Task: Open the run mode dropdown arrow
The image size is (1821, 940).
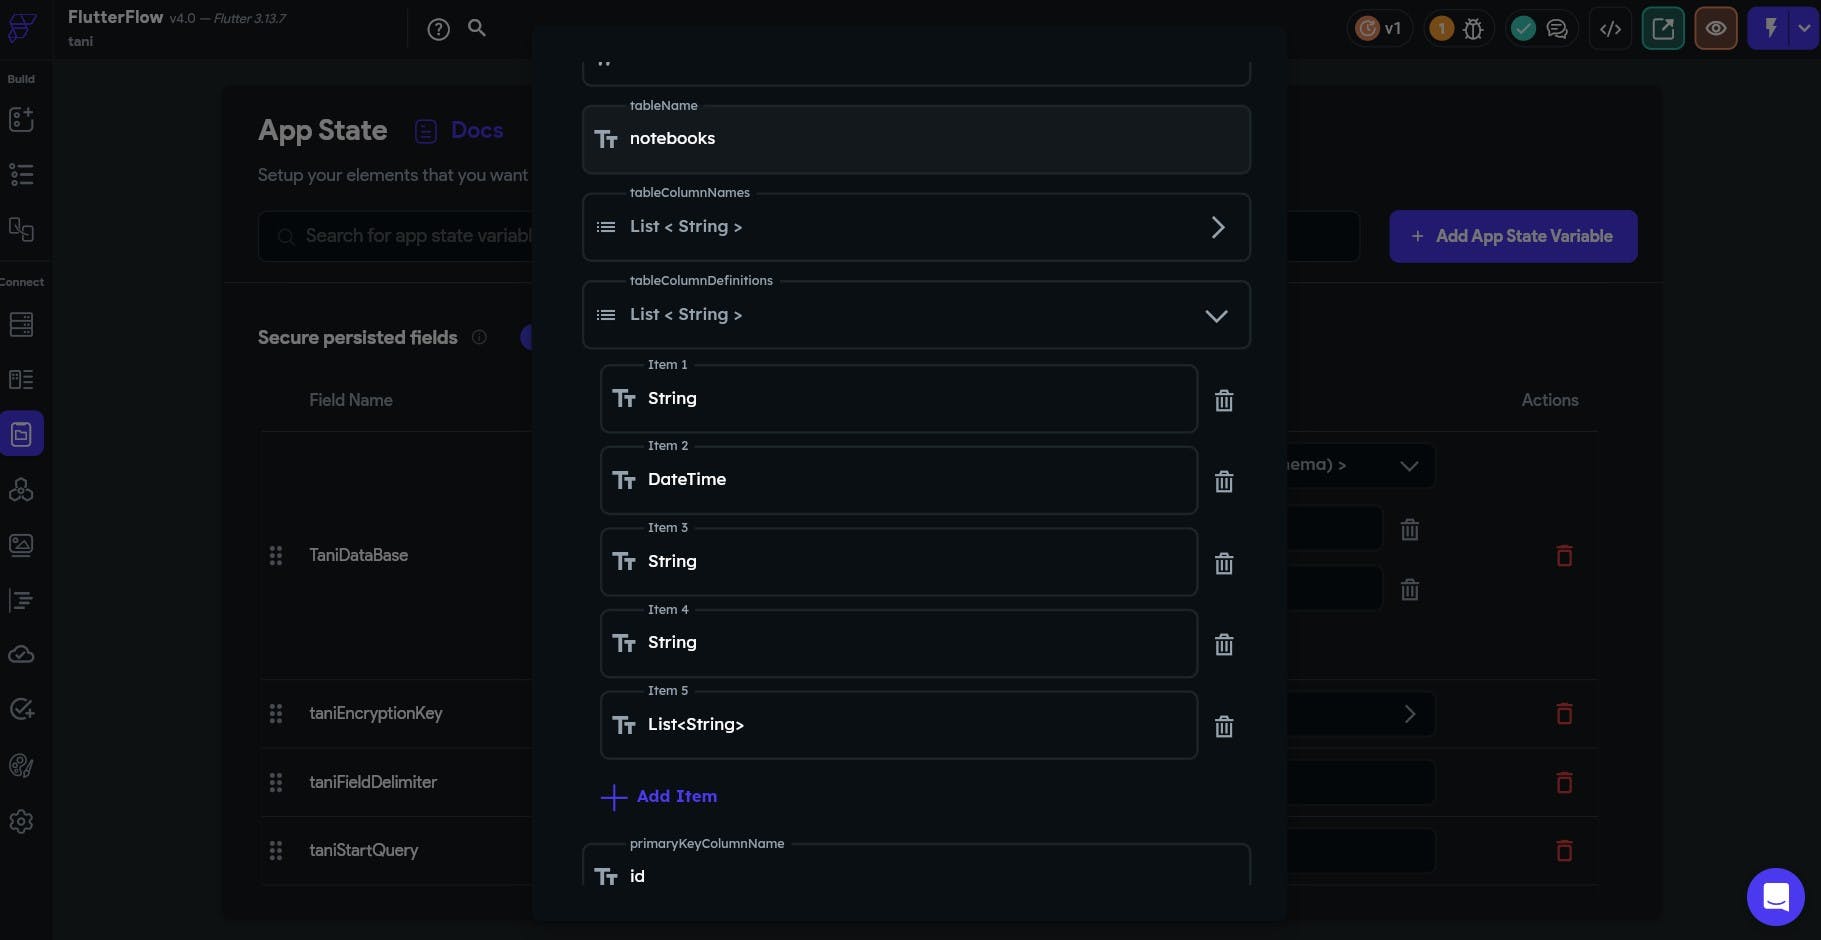Action: (1804, 29)
